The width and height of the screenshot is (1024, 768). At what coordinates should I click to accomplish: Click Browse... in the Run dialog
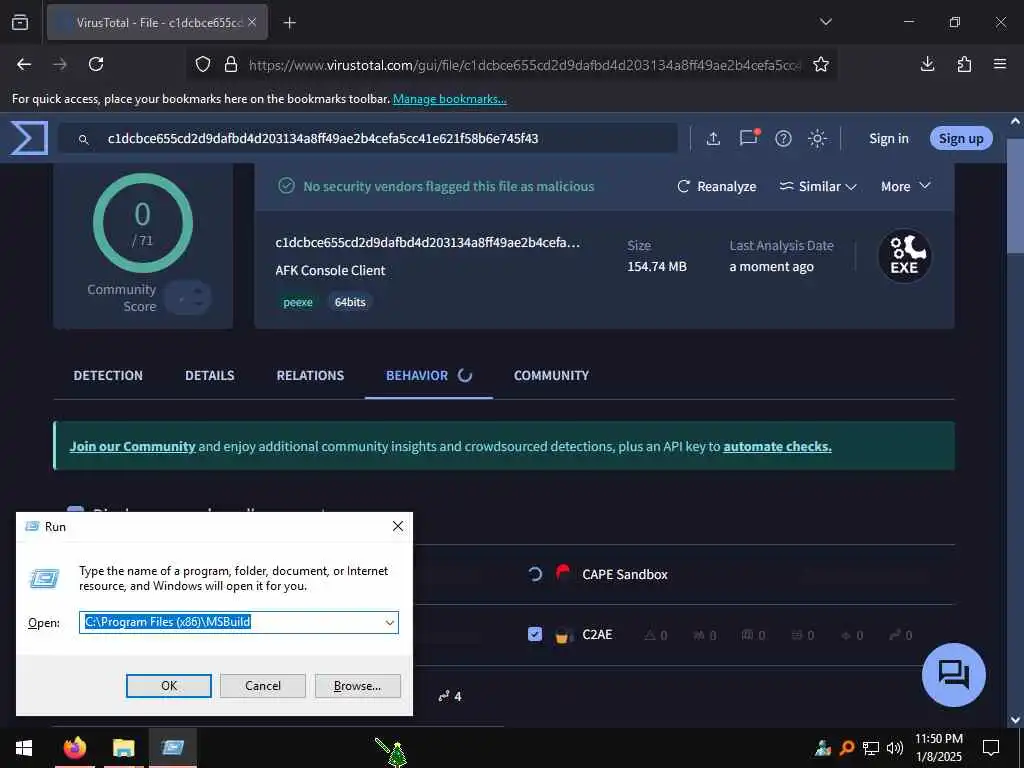[357, 685]
